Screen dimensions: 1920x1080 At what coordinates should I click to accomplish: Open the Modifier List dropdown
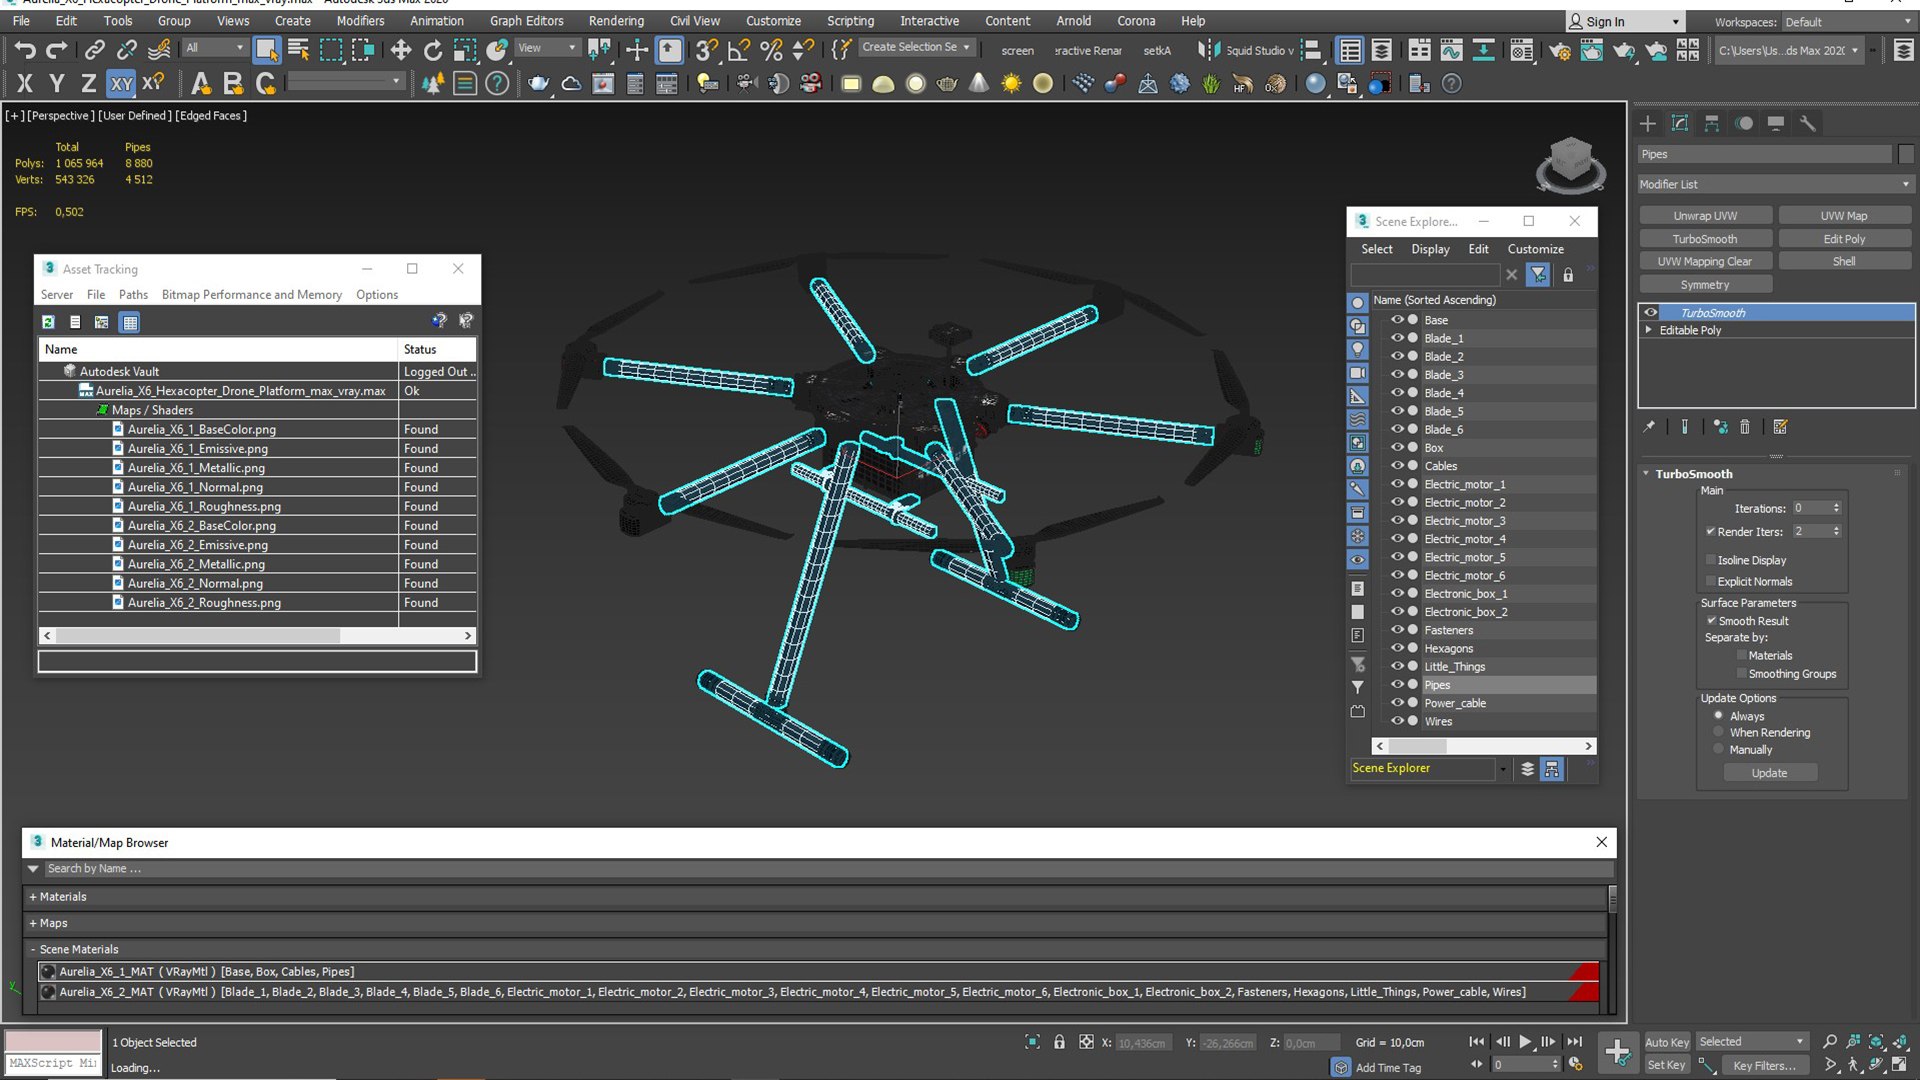pos(1774,184)
